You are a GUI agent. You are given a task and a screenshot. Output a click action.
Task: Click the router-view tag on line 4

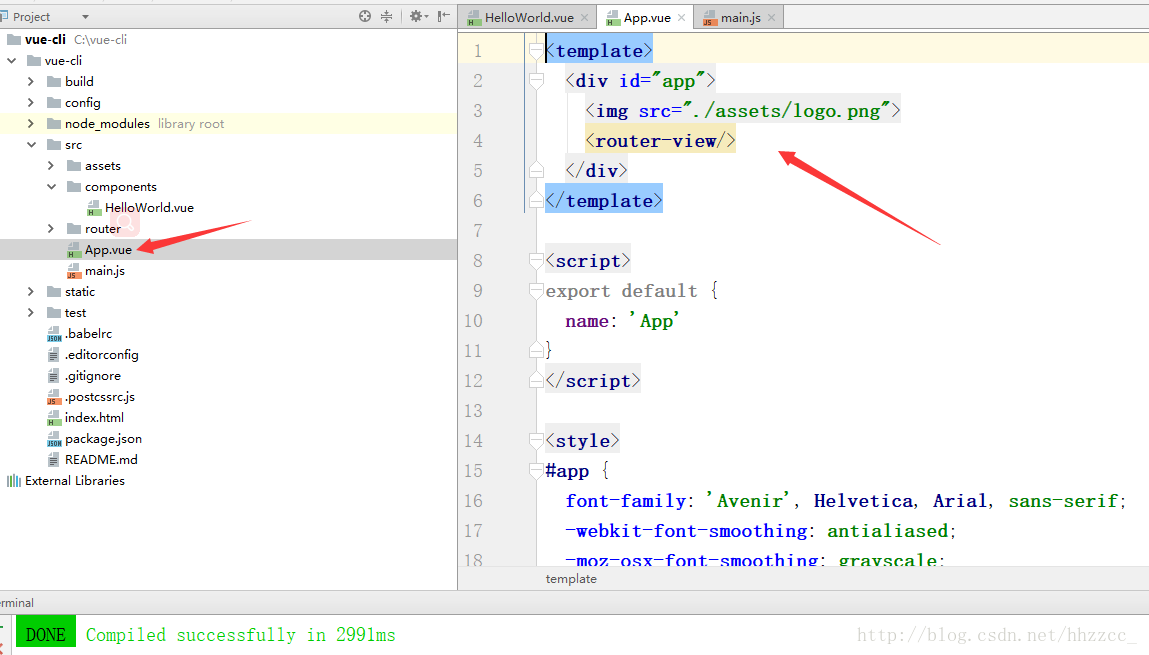(x=660, y=141)
